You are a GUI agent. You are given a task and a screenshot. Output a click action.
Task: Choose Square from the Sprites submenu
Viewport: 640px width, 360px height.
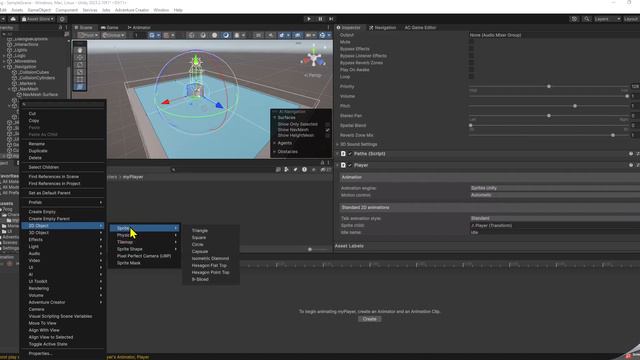(199, 238)
